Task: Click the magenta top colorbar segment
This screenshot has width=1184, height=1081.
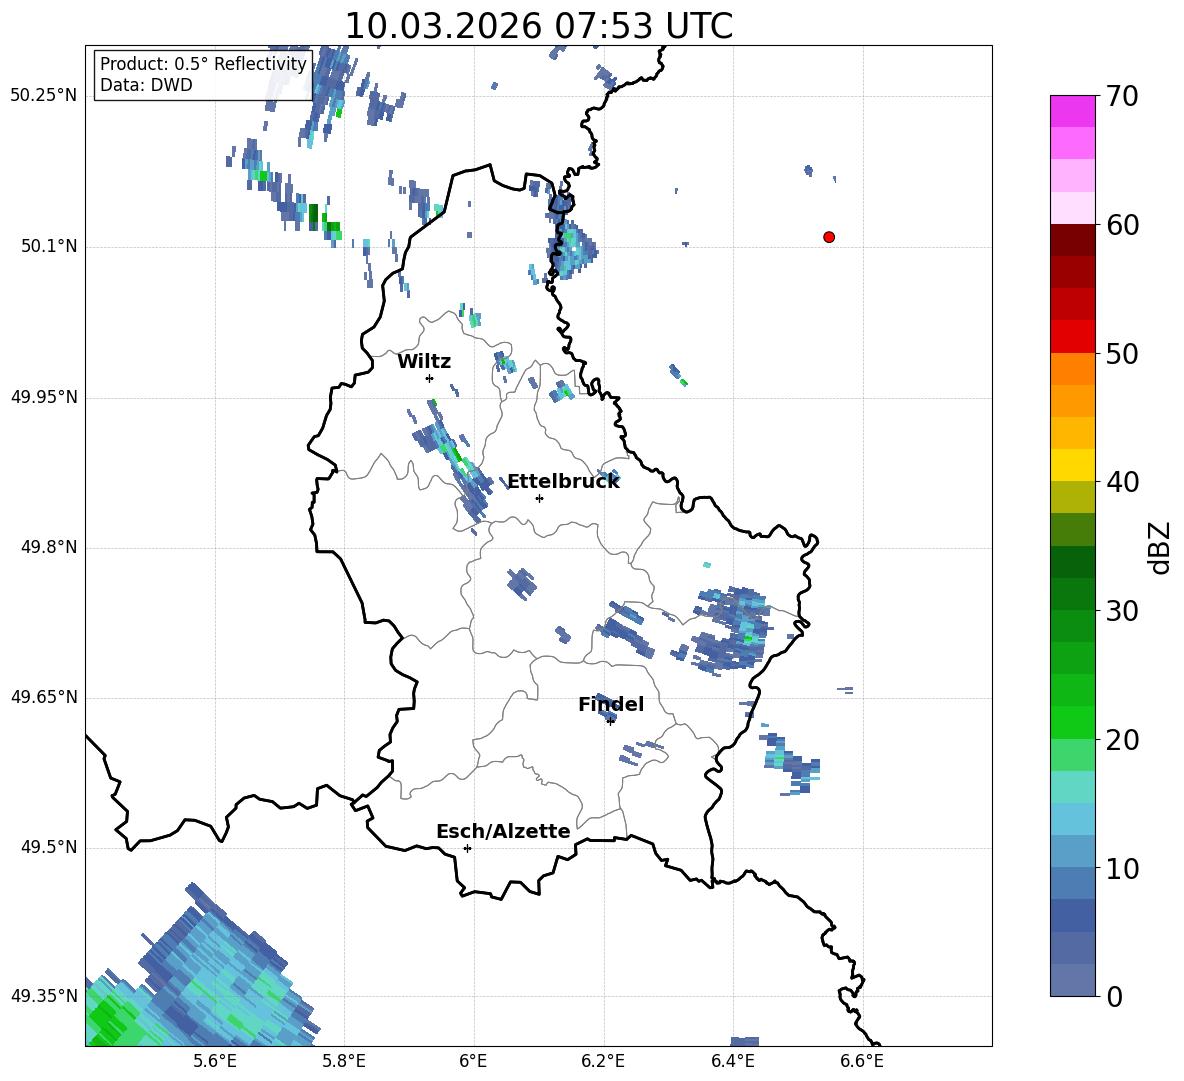Action: (1072, 111)
